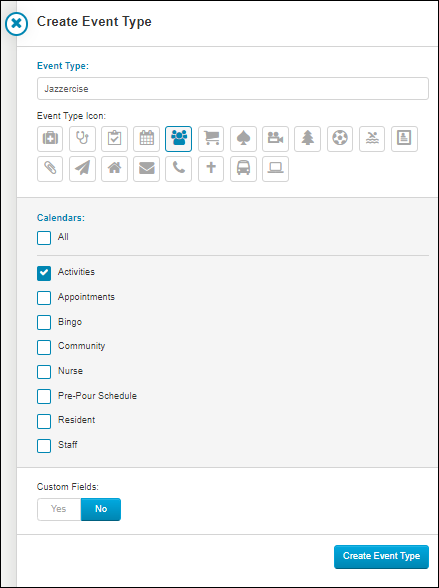Choose the video camera event icon
Image resolution: width=439 pixels, height=588 pixels.
pos(275,139)
